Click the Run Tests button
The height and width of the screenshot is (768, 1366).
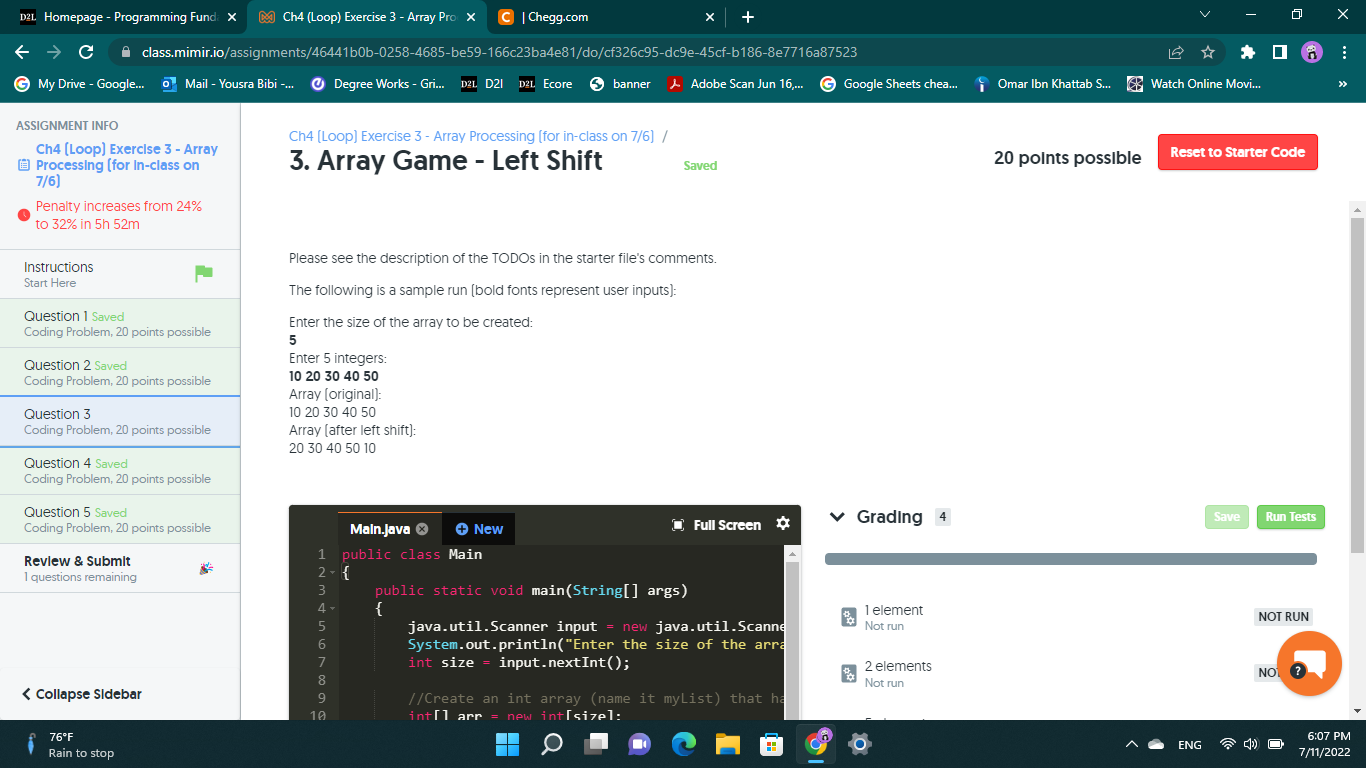pos(1290,517)
